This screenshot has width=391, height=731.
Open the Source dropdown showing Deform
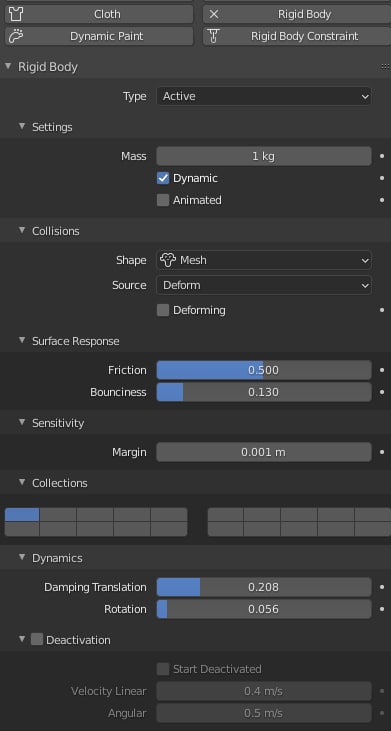tap(264, 285)
